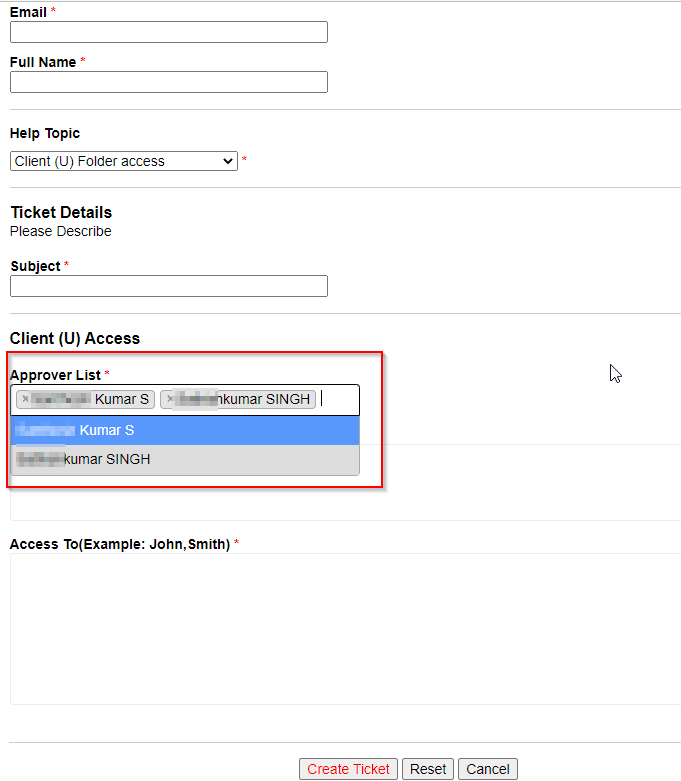
Task: Click the Access To text area
Action: [x=345, y=629]
